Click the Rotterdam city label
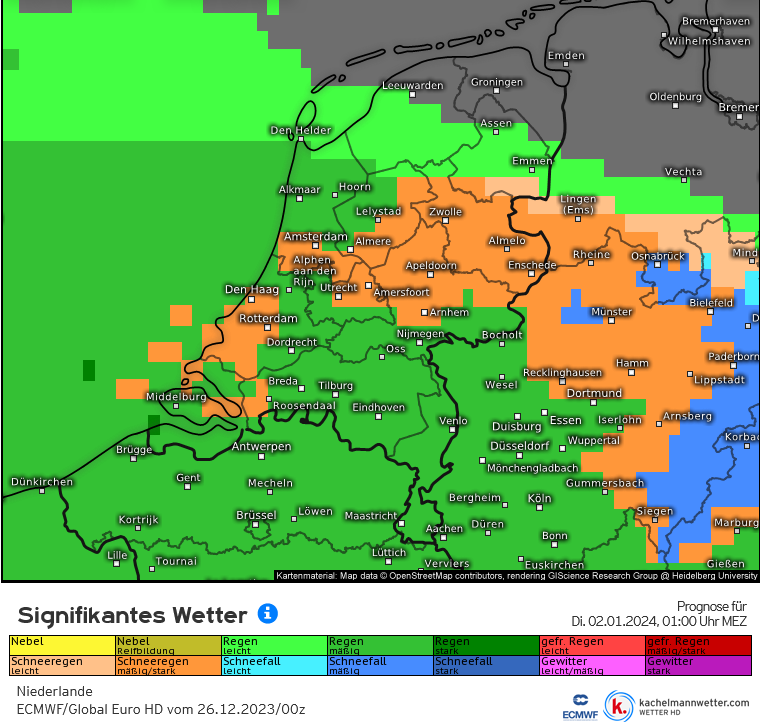760x722 pixels. (x=268, y=318)
